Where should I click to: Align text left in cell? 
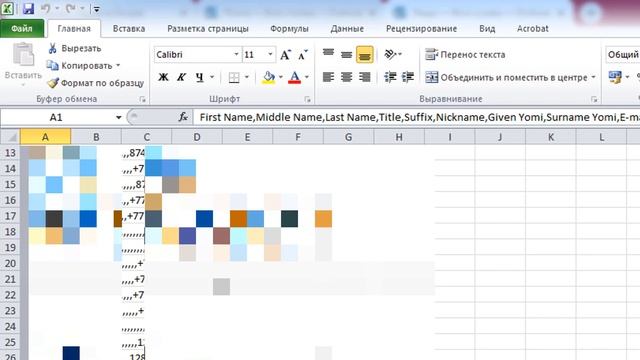(329, 77)
